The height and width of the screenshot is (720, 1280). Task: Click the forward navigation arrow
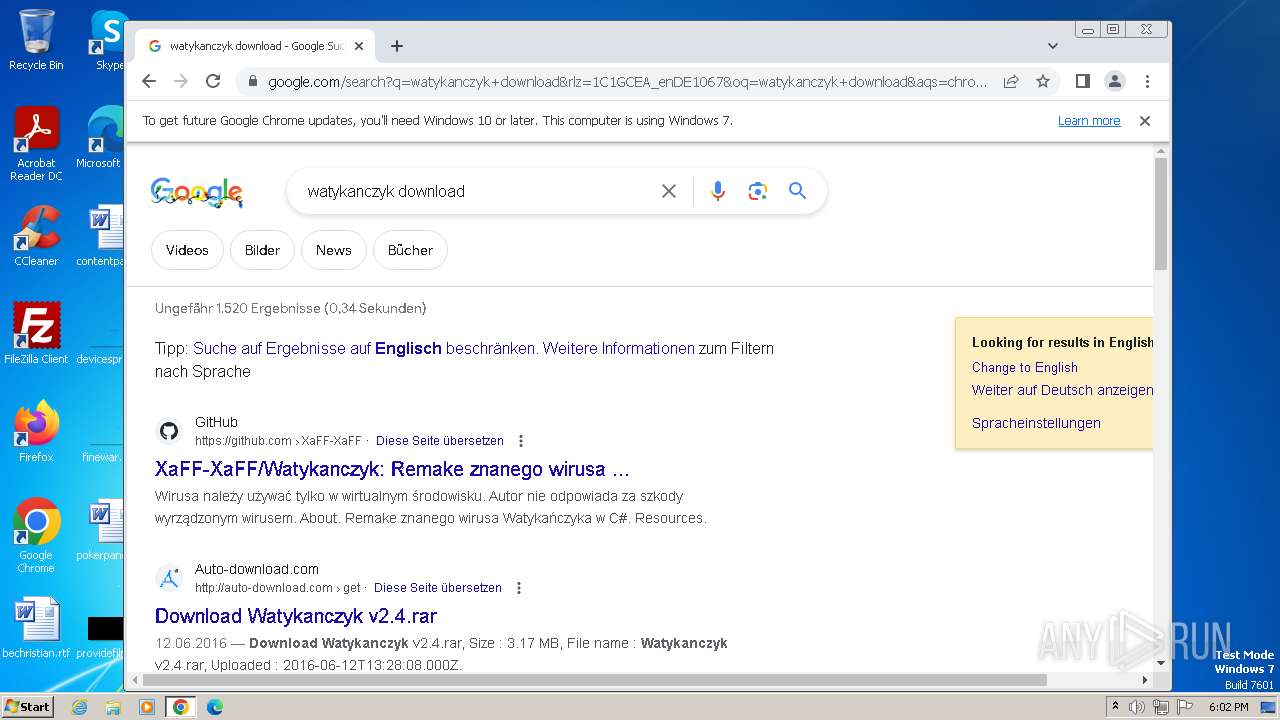click(181, 81)
